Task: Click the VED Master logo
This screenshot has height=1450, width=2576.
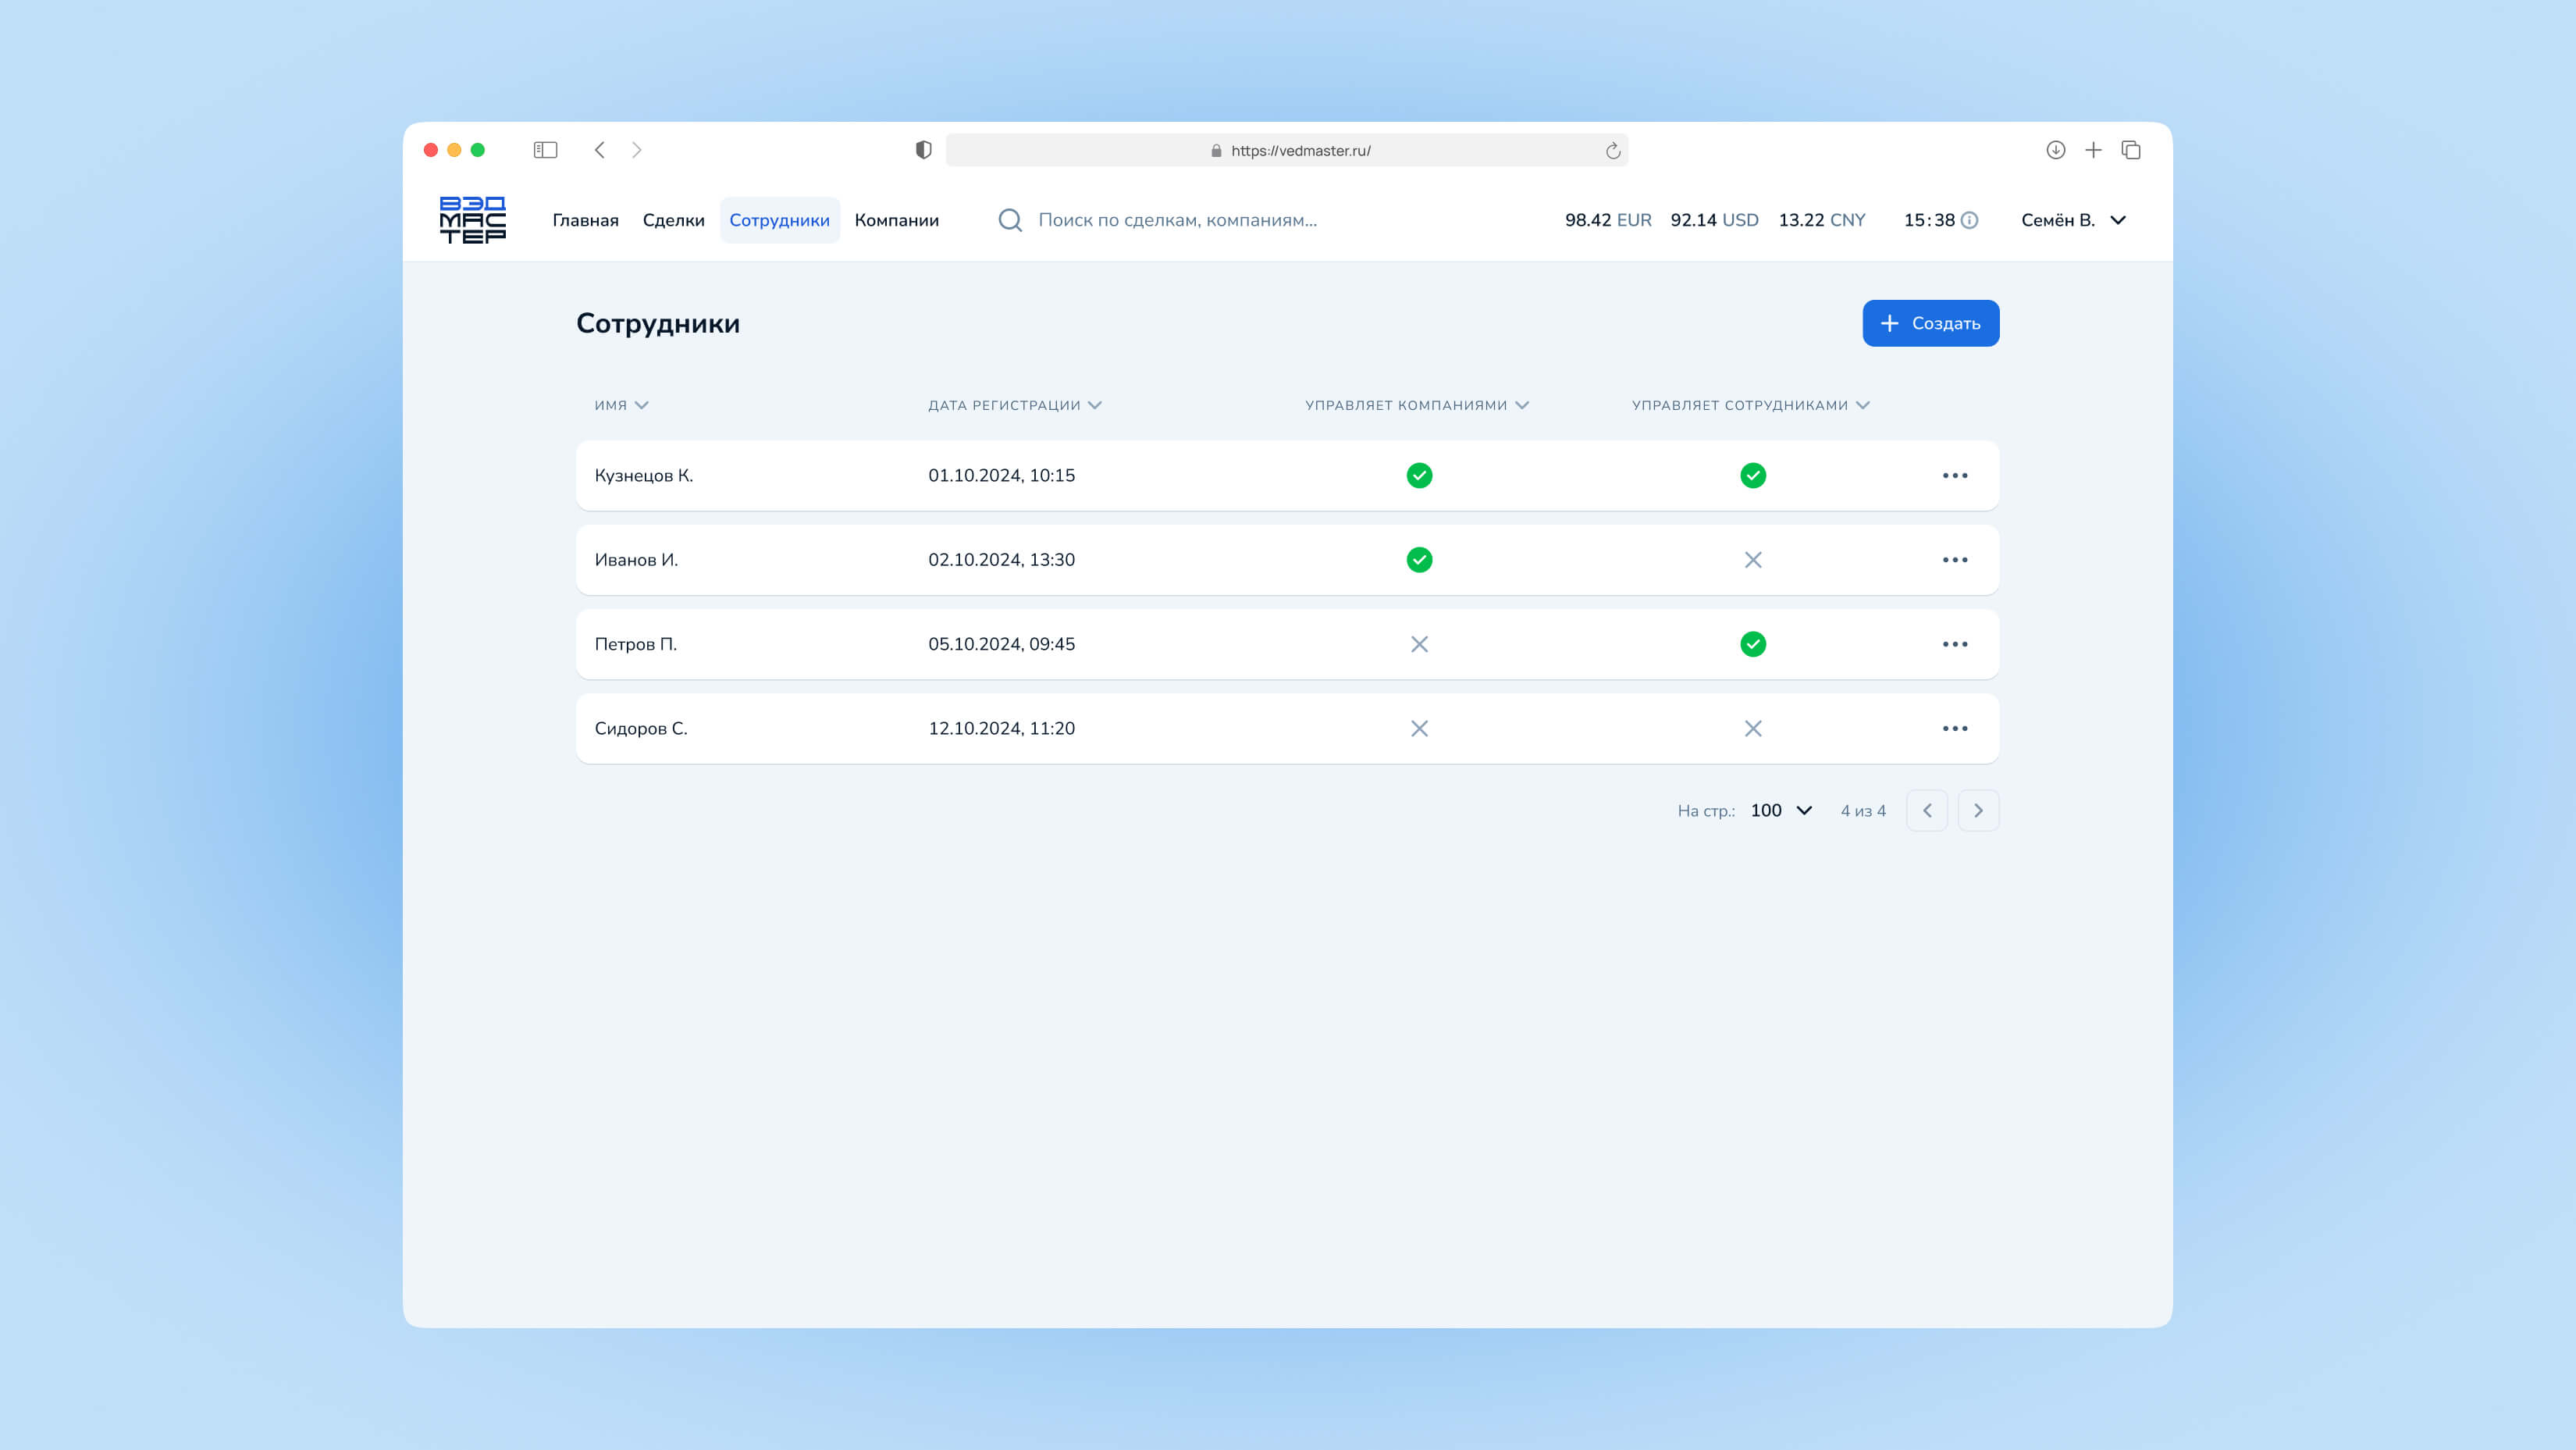Action: (x=472, y=220)
